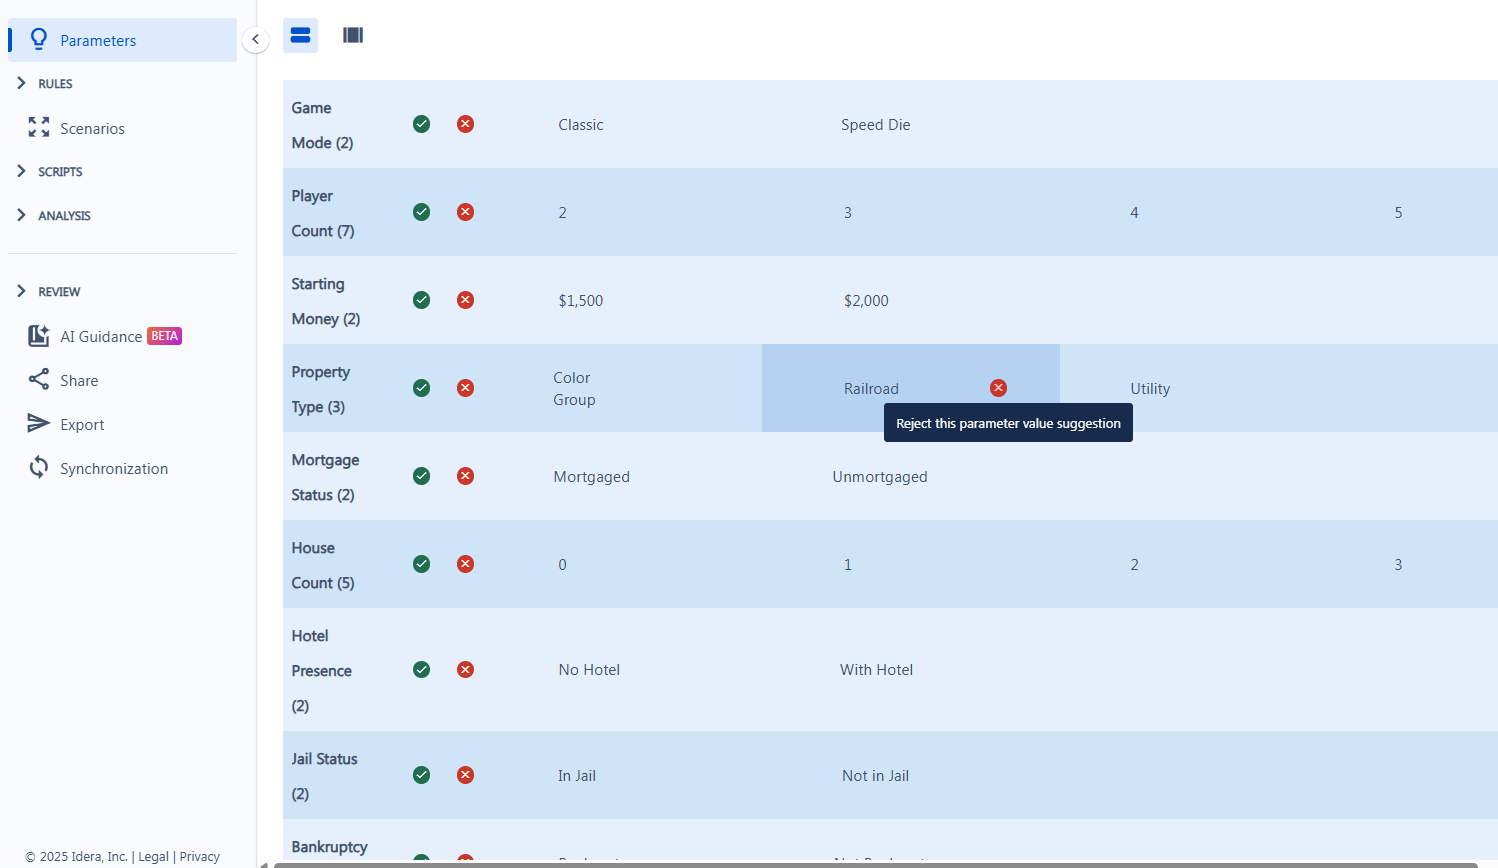Switch to the column layout view icon

353,35
